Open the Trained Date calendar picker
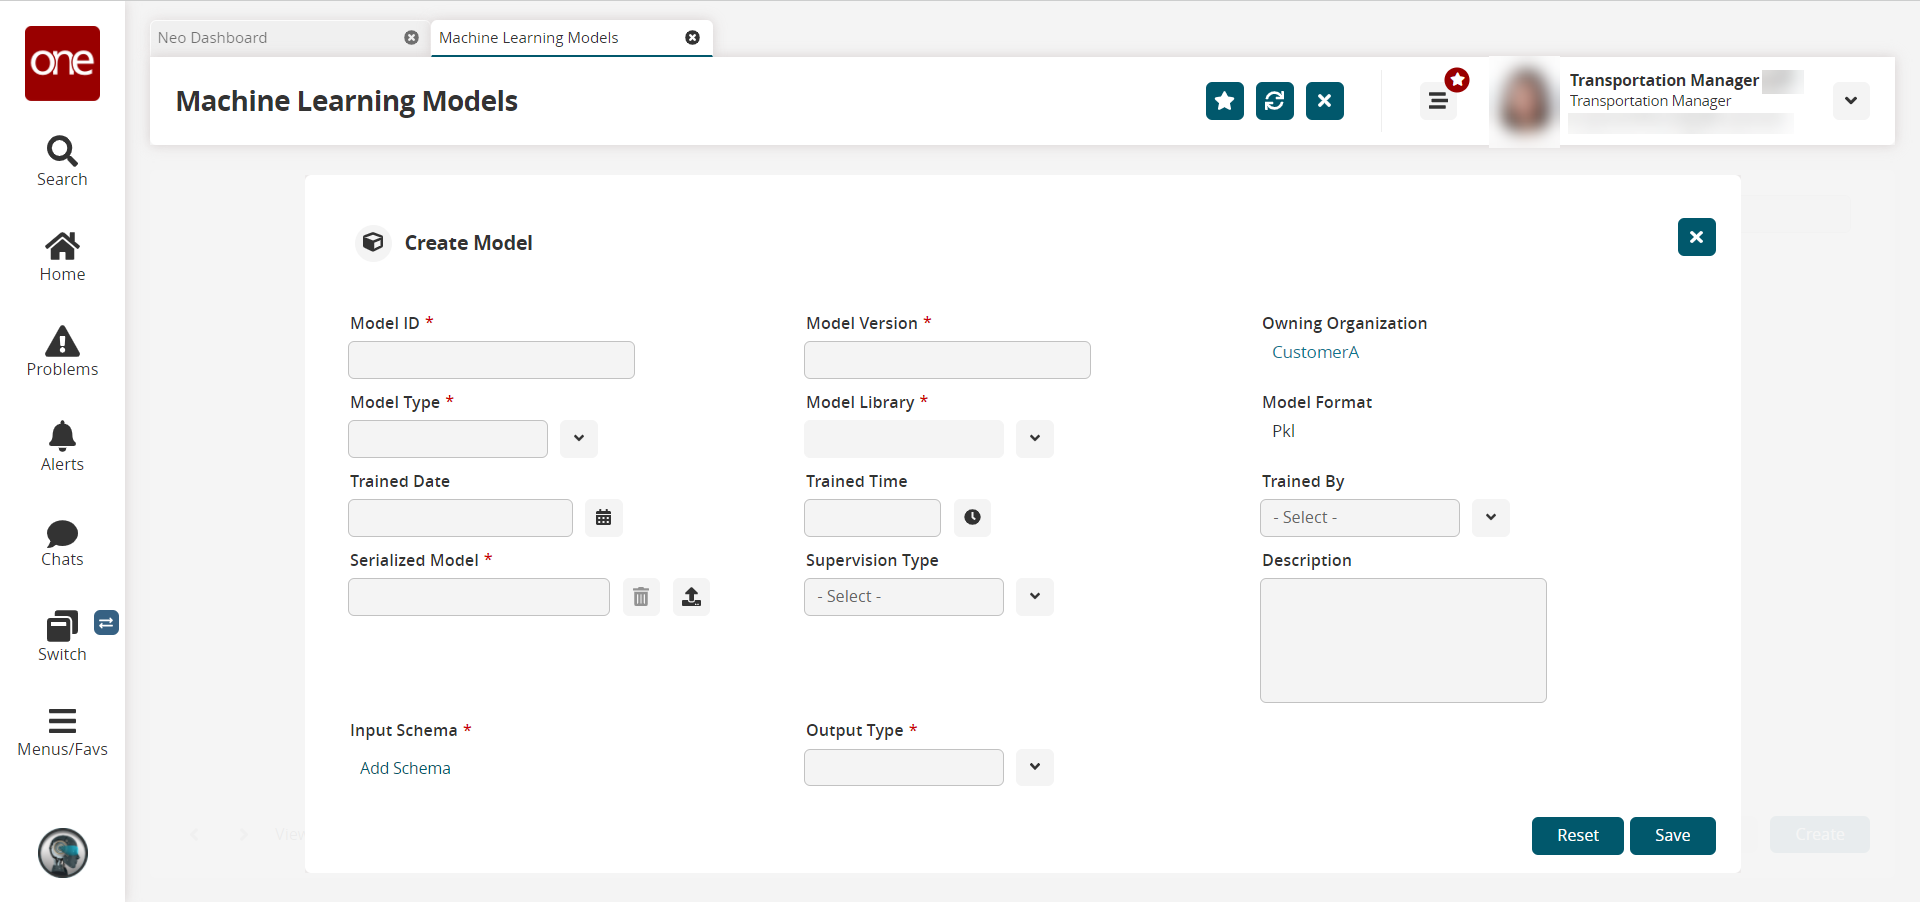The image size is (1920, 902). [604, 518]
